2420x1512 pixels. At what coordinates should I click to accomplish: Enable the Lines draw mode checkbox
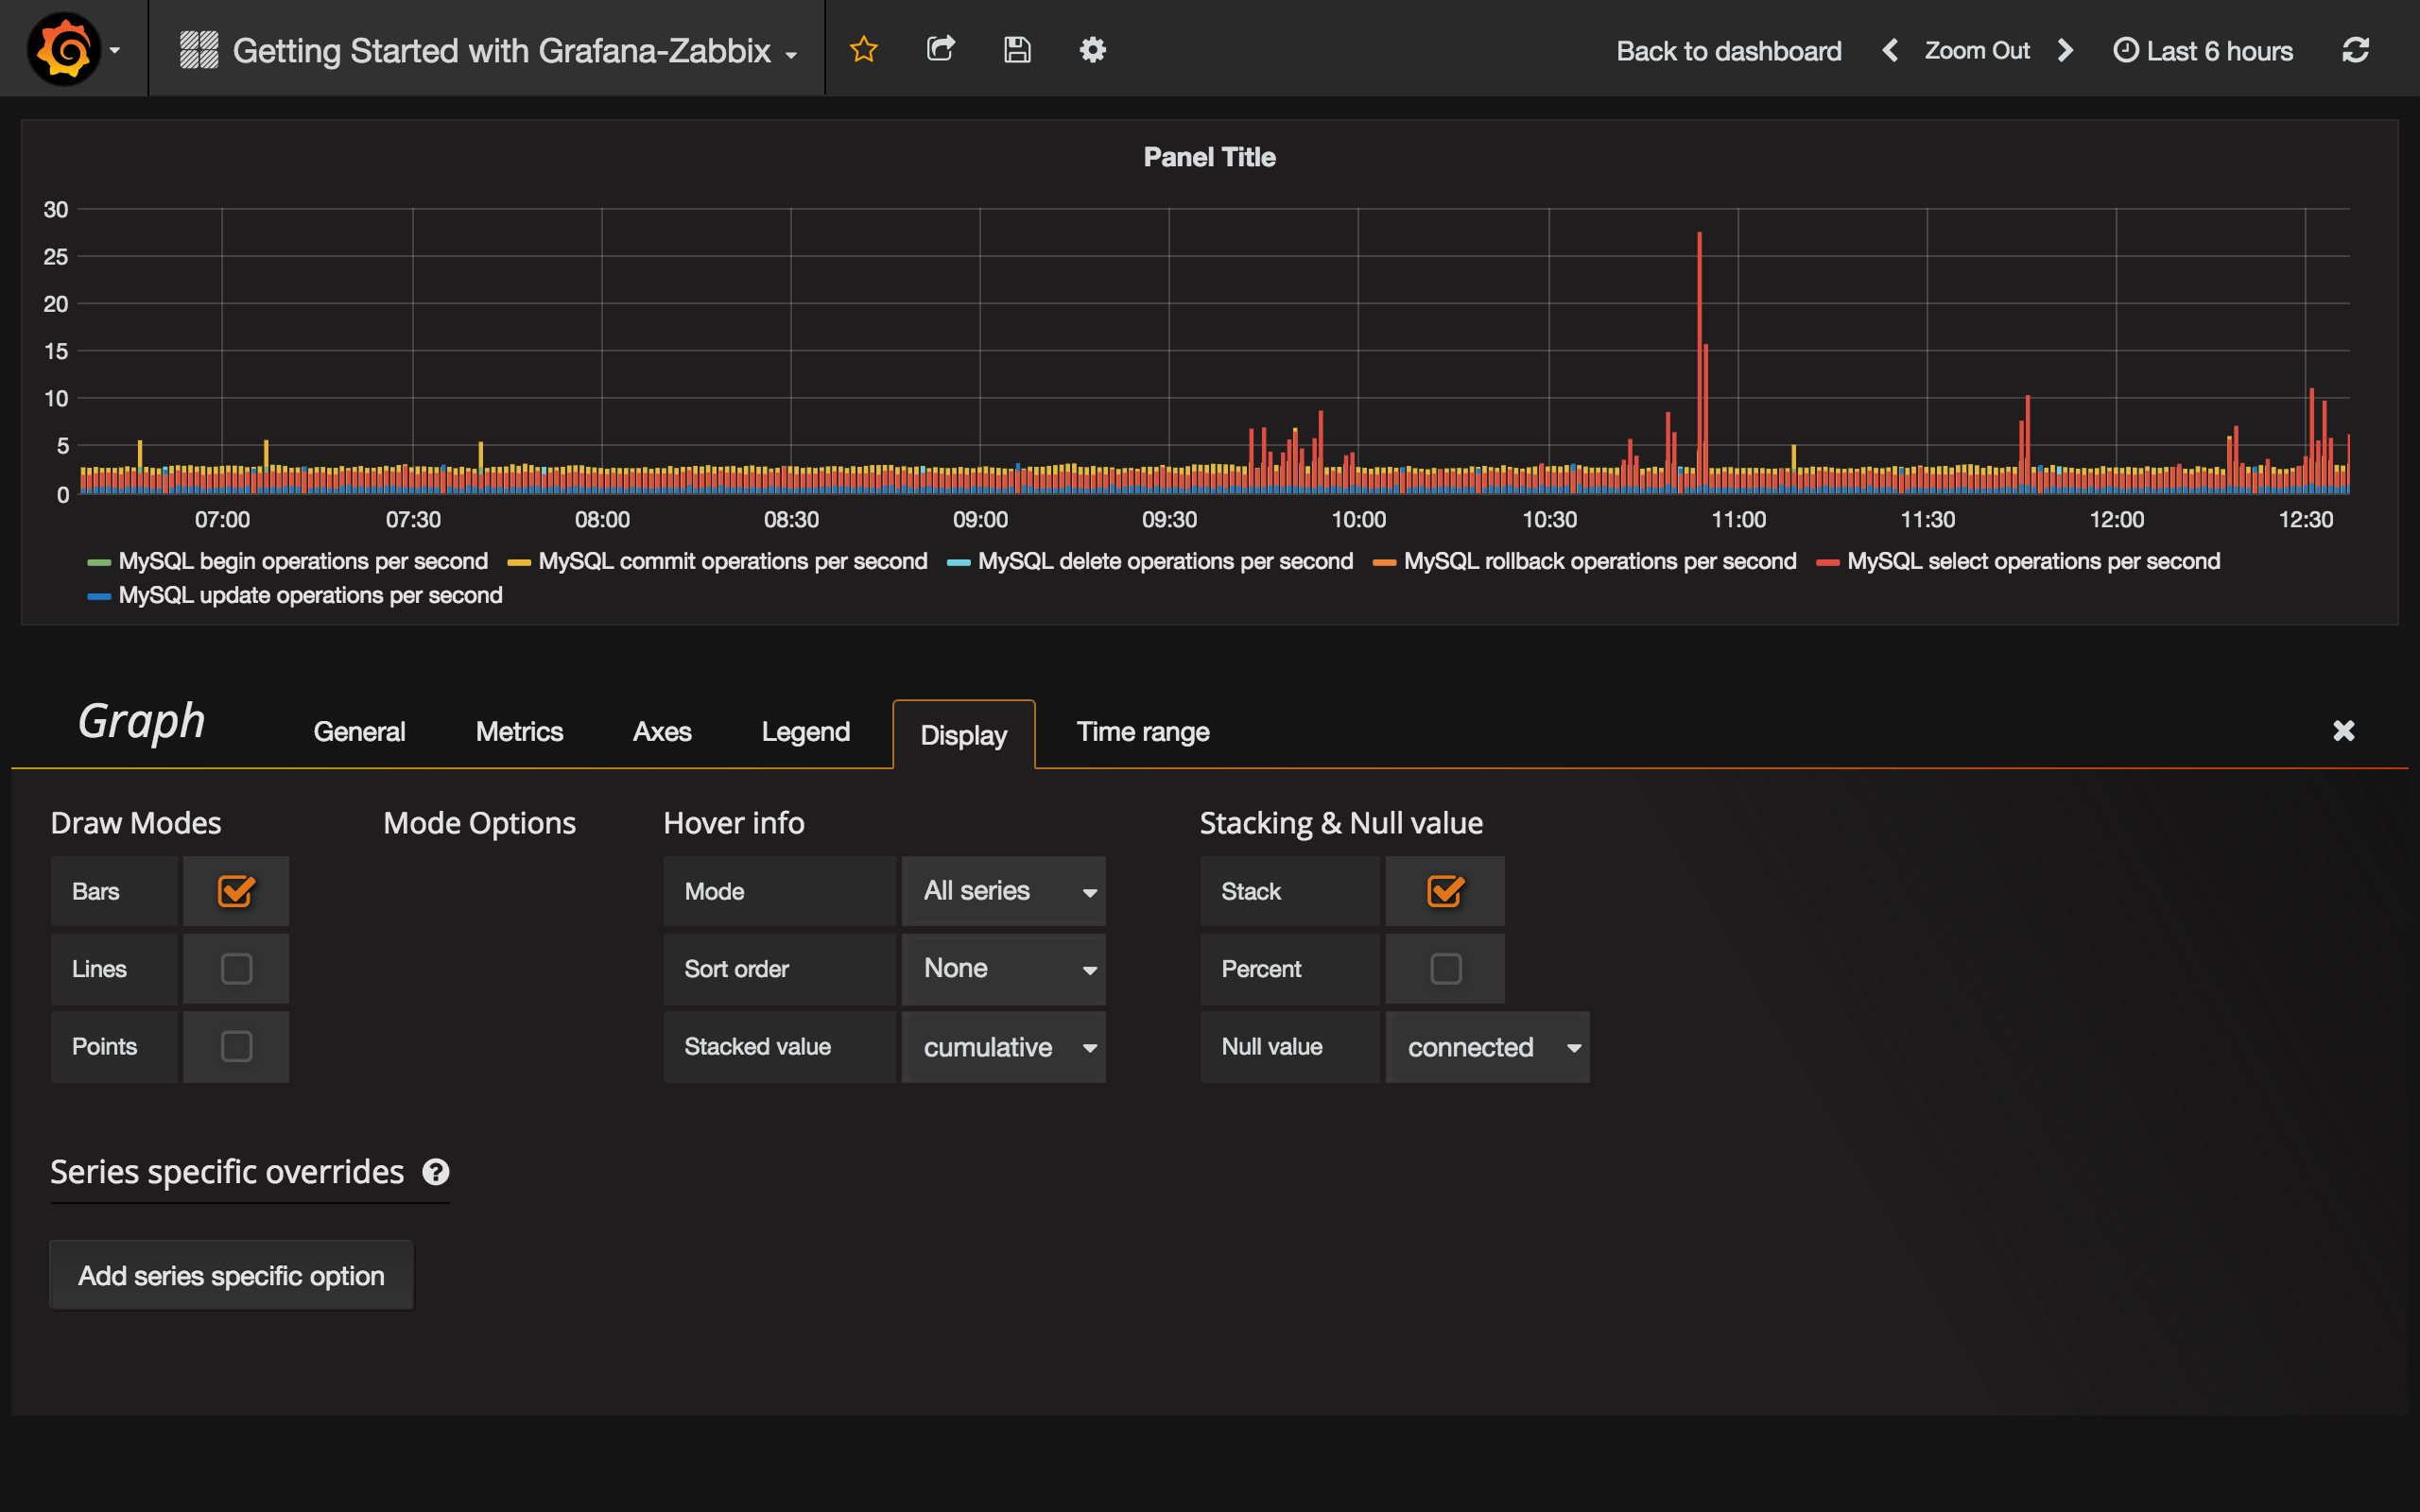point(236,968)
